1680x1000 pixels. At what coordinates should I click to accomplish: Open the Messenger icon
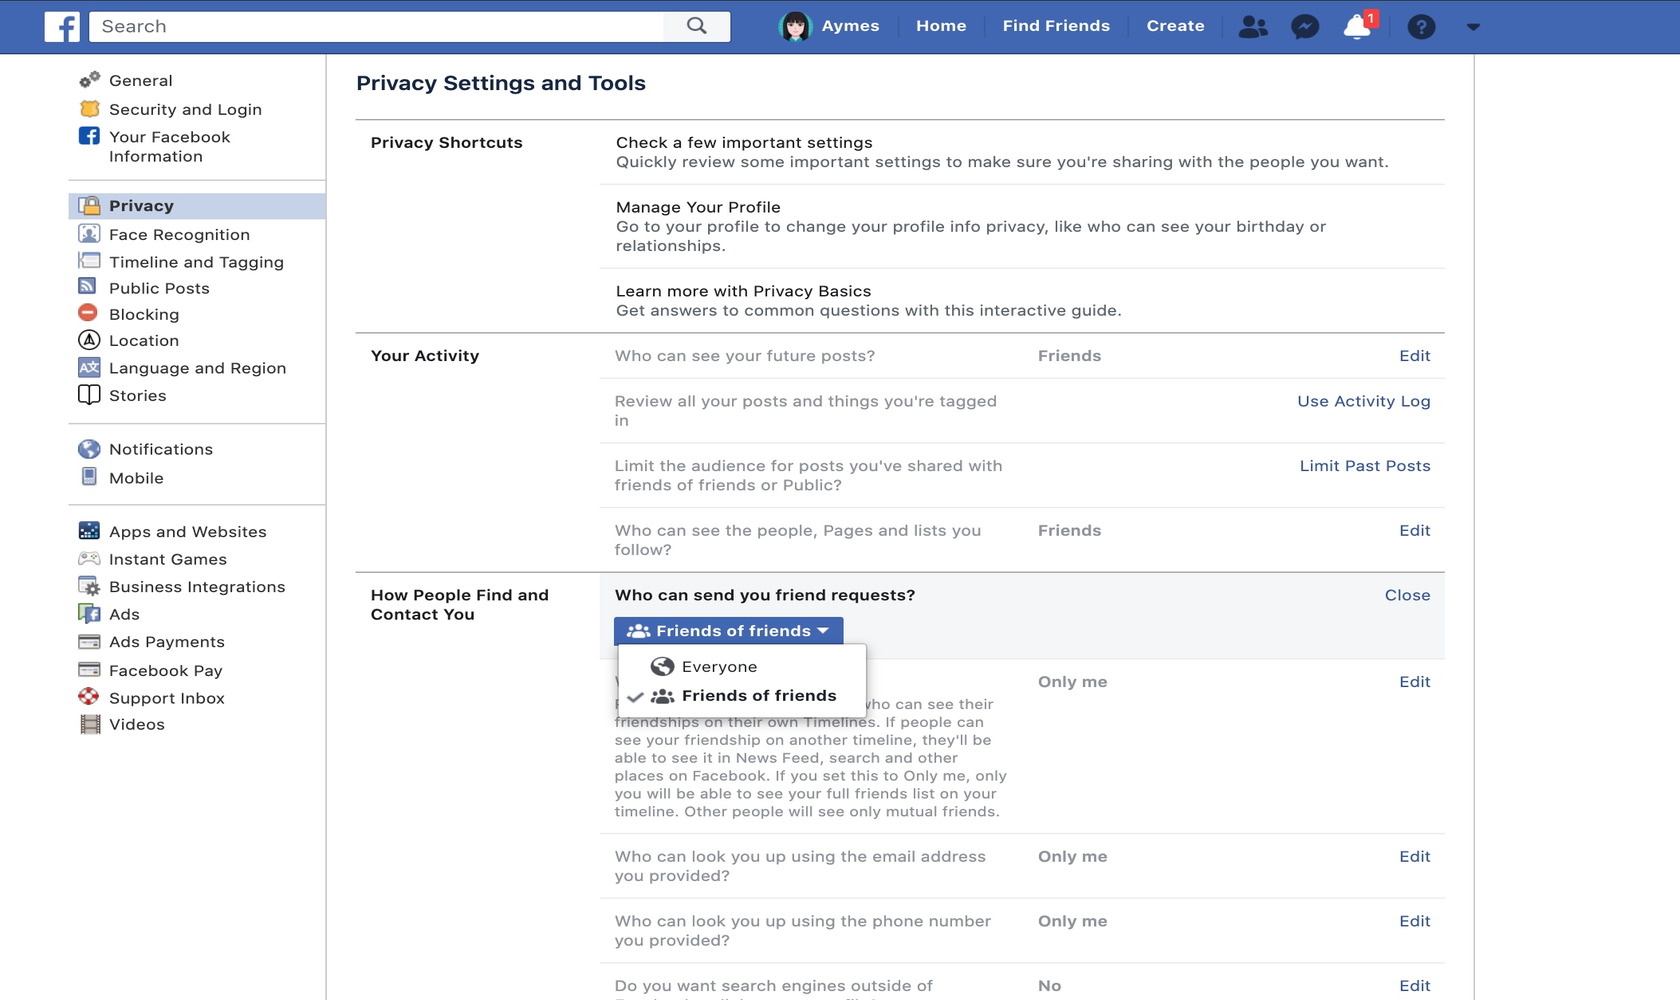pyautogui.click(x=1305, y=26)
